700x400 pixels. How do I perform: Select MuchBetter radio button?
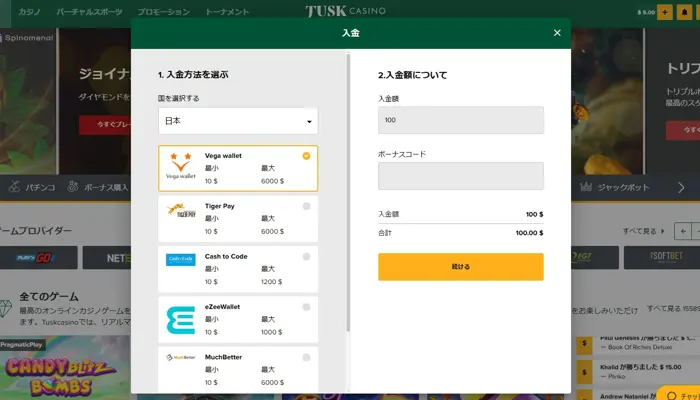click(x=306, y=357)
